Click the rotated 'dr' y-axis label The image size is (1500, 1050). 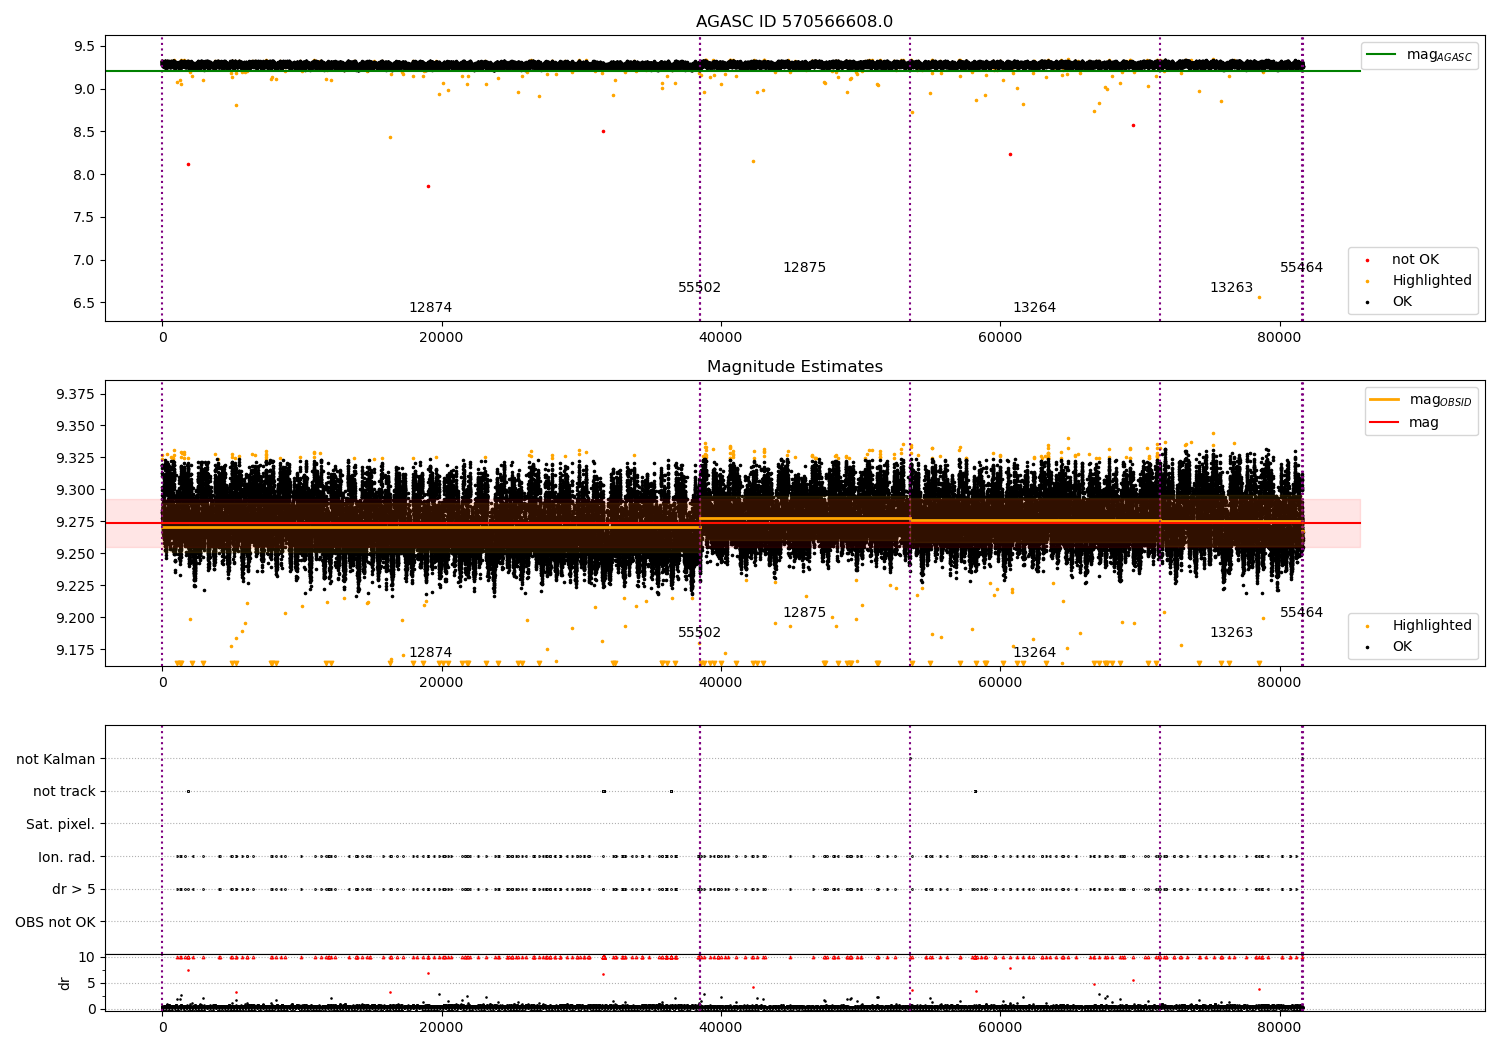click(65, 983)
